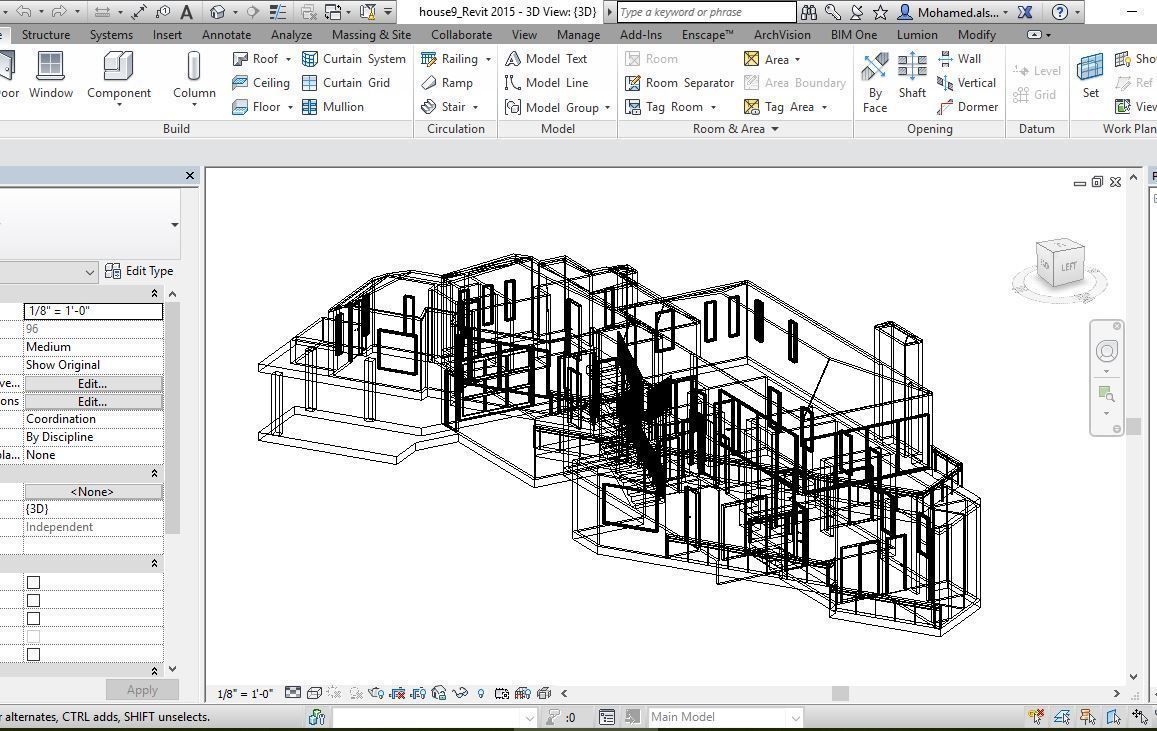Choose the Roof tool
This screenshot has width=1157, height=731.
[x=255, y=59]
